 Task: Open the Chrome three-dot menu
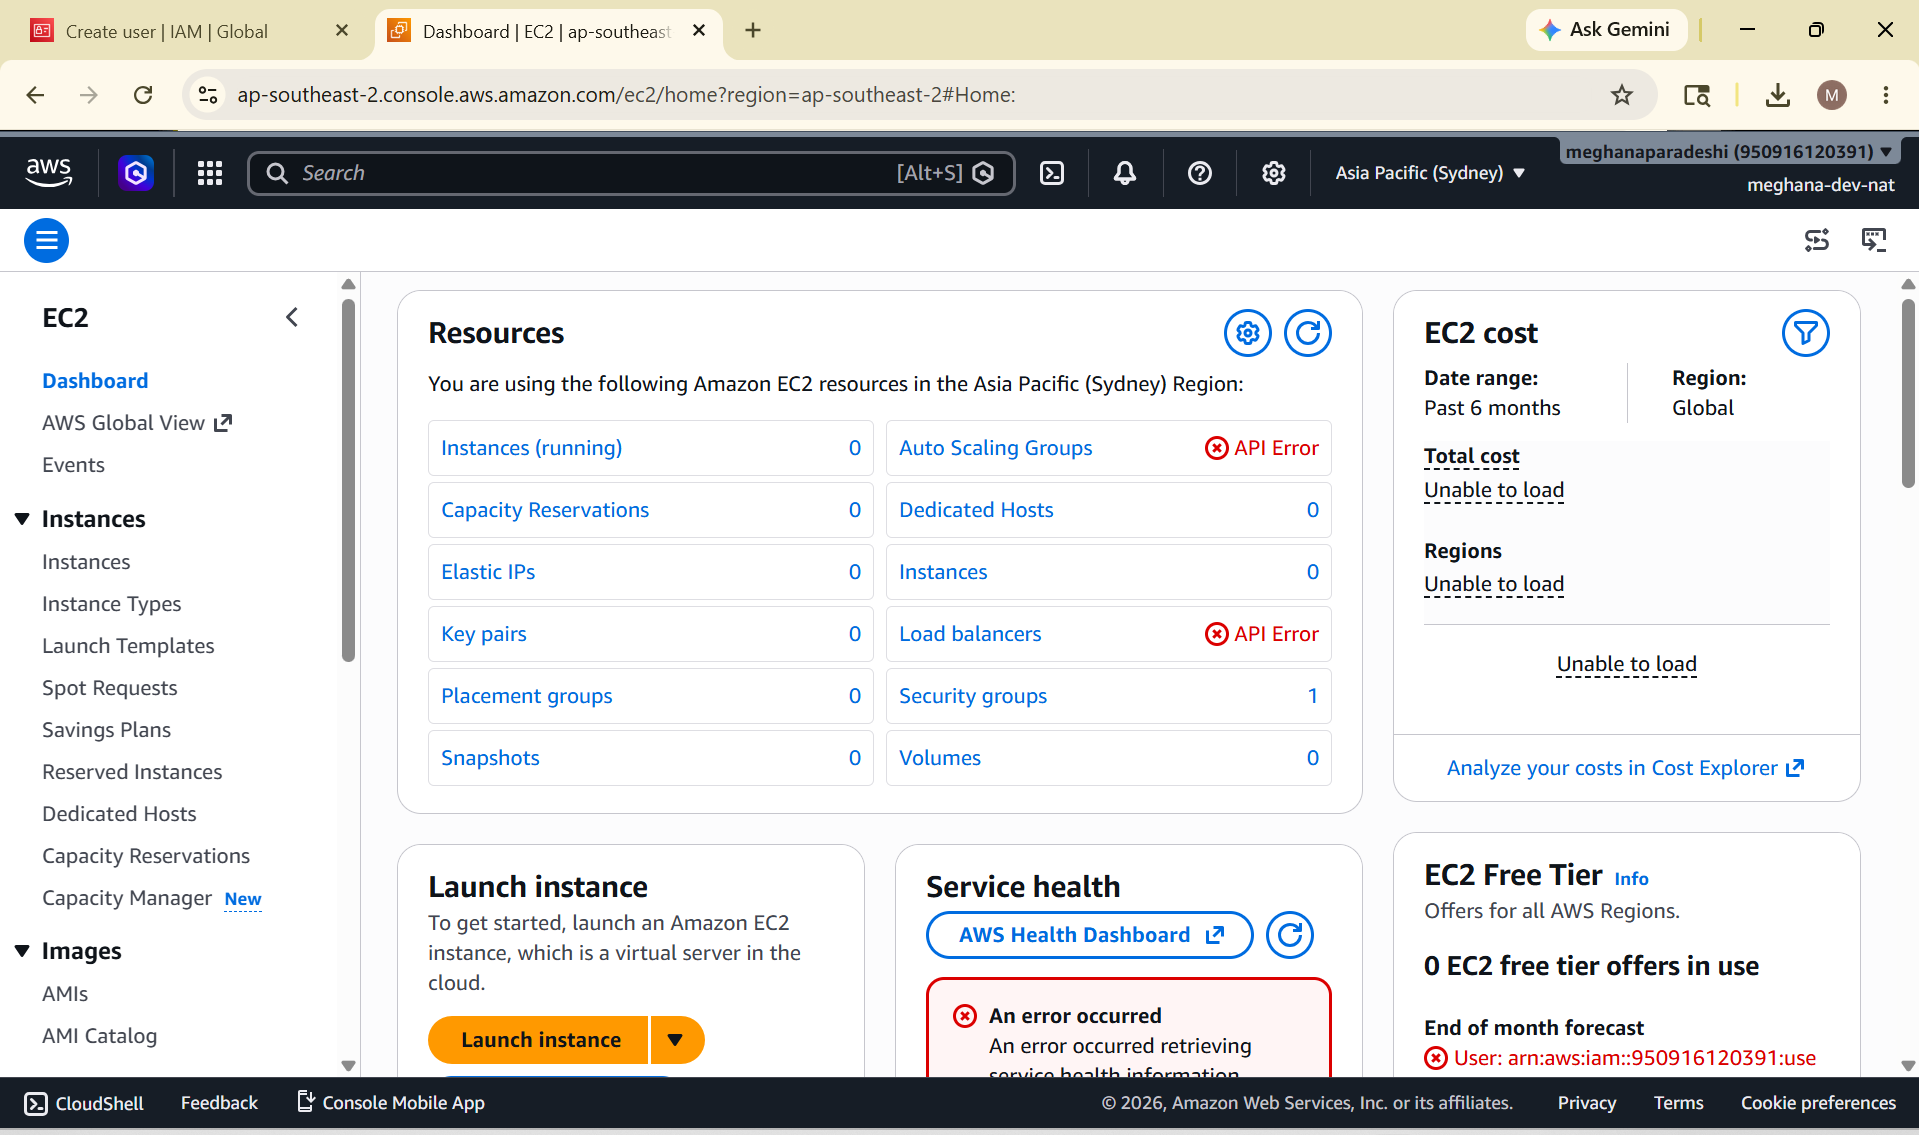[1886, 95]
